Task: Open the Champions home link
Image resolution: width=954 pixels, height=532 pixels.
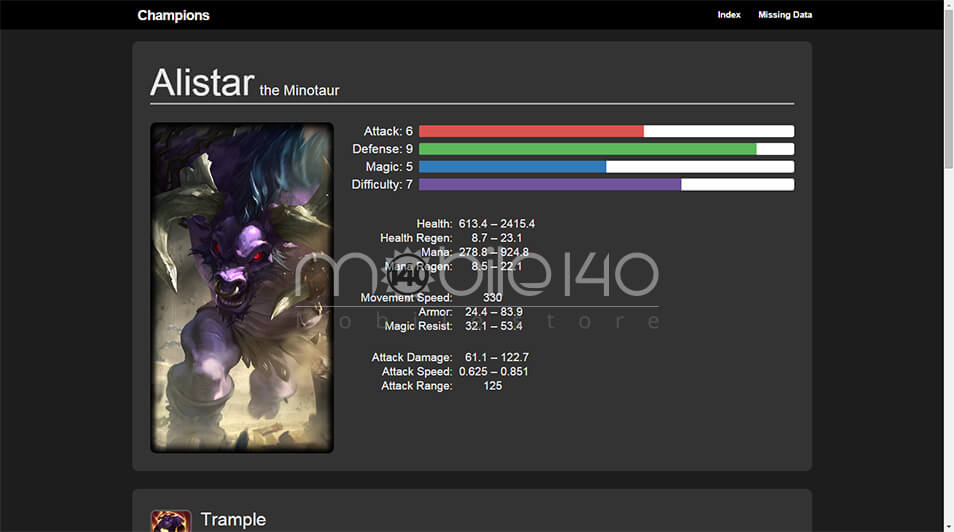Action: pyautogui.click(x=173, y=15)
